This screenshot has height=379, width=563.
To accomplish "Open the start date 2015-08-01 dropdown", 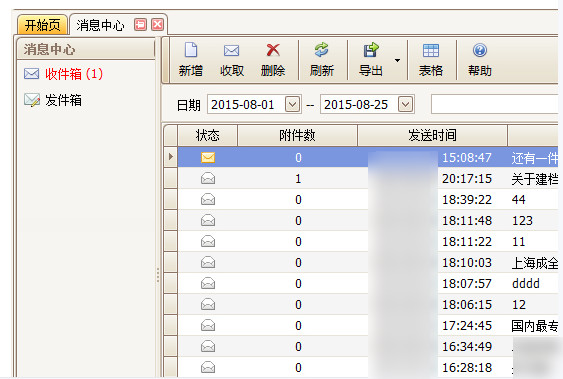I will (x=293, y=104).
